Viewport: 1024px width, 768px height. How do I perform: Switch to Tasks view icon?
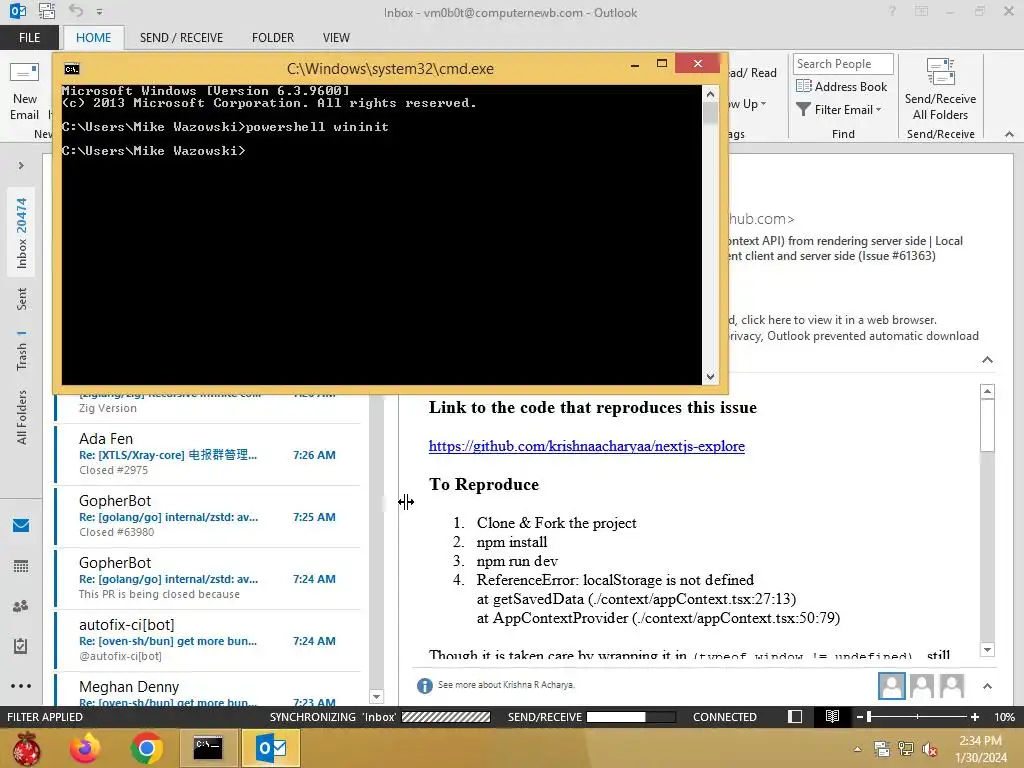[21, 646]
